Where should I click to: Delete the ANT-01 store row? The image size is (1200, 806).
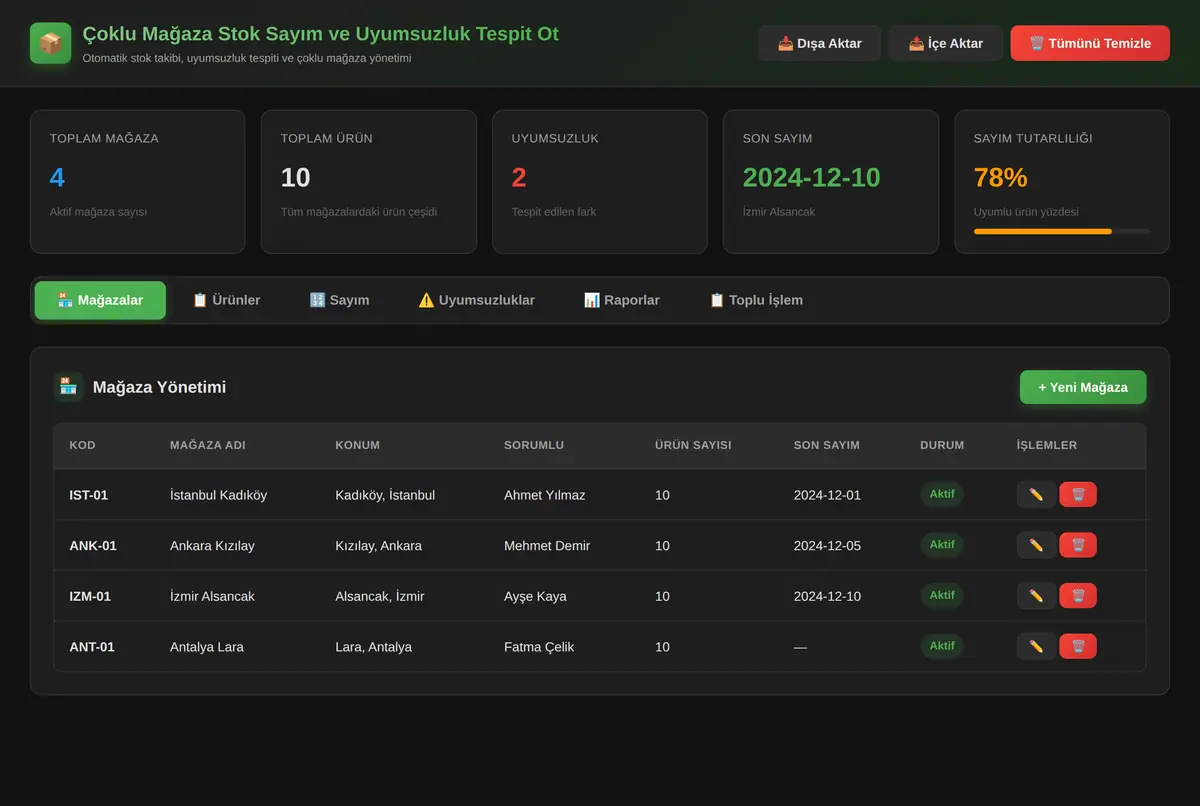tap(1078, 646)
